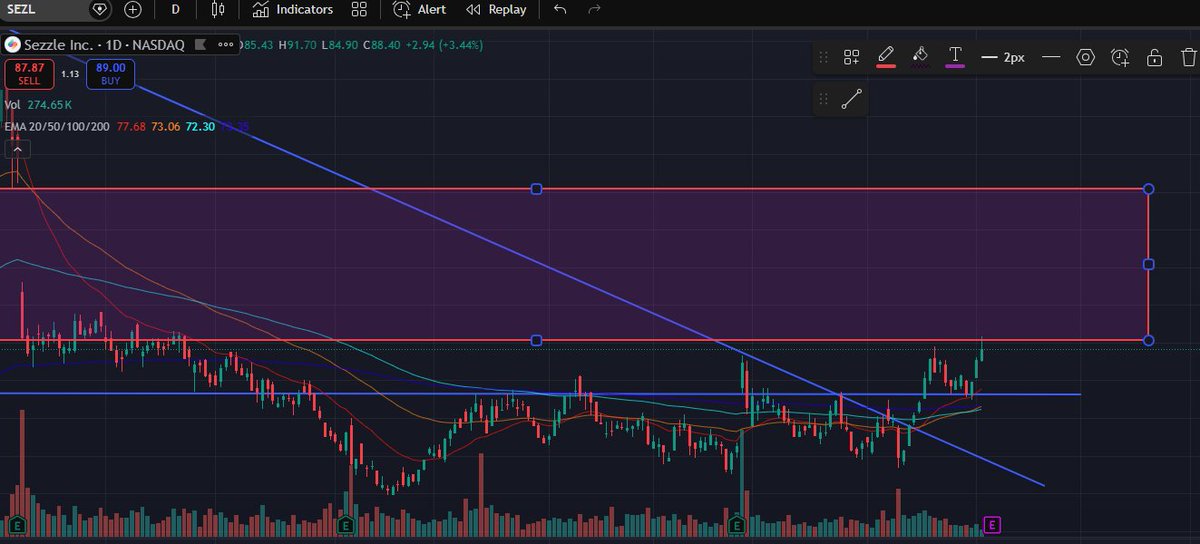Click the rectangle's bottom-right corner handle
Viewport: 1200px width, 544px height.
point(1148,341)
